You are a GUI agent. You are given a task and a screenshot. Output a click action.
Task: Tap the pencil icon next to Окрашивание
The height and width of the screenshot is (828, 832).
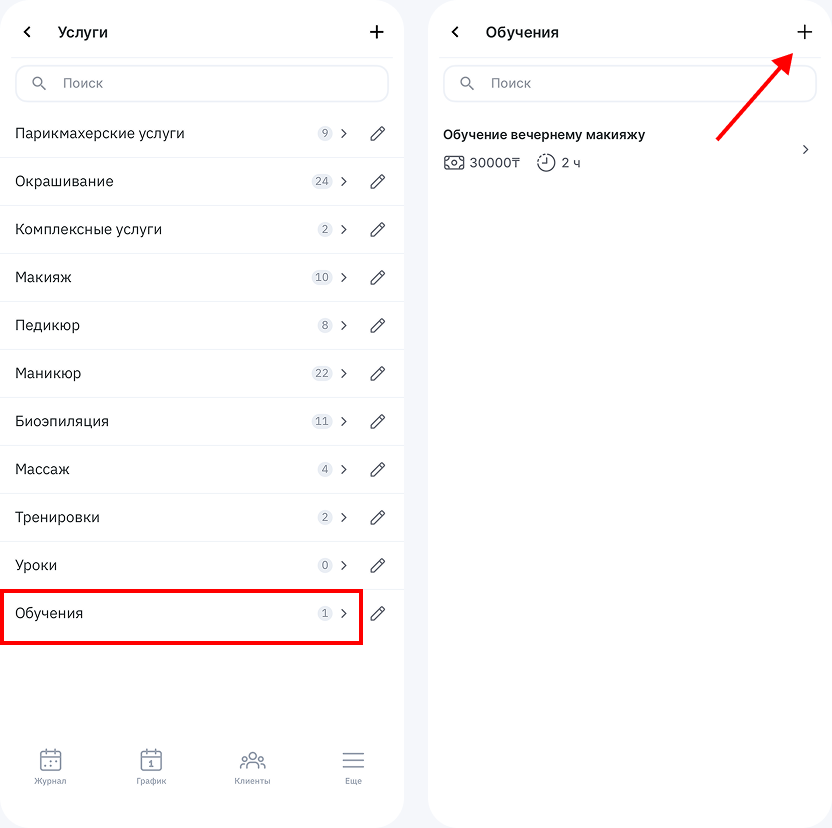click(x=377, y=182)
